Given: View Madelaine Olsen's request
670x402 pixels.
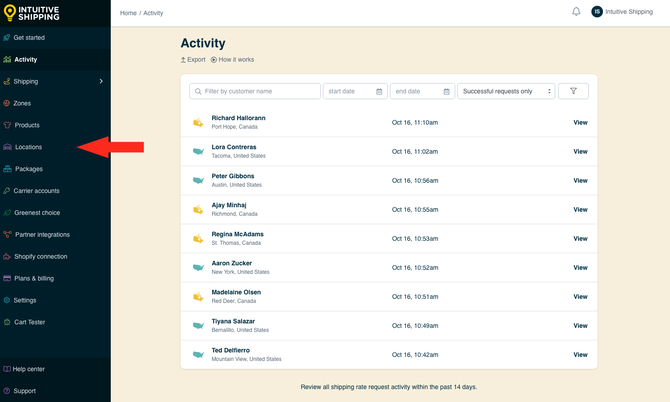Looking at the screenshot, I should pyautogui.click(x=580, y=297).
